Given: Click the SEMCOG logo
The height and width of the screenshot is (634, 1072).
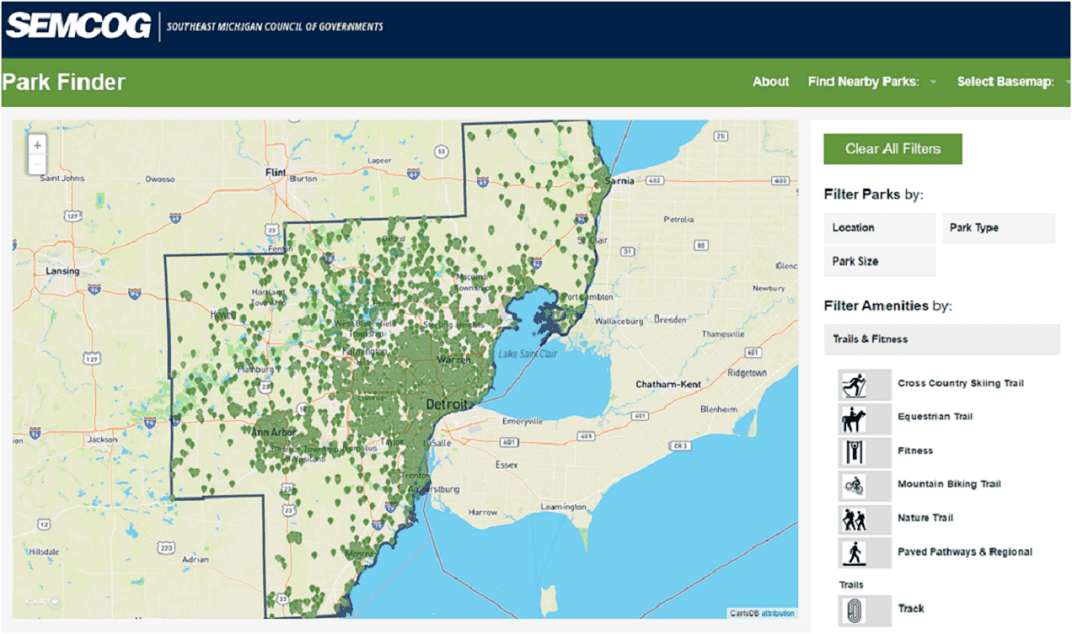Looking at the screenshot, I should click(x=78, y=26).
